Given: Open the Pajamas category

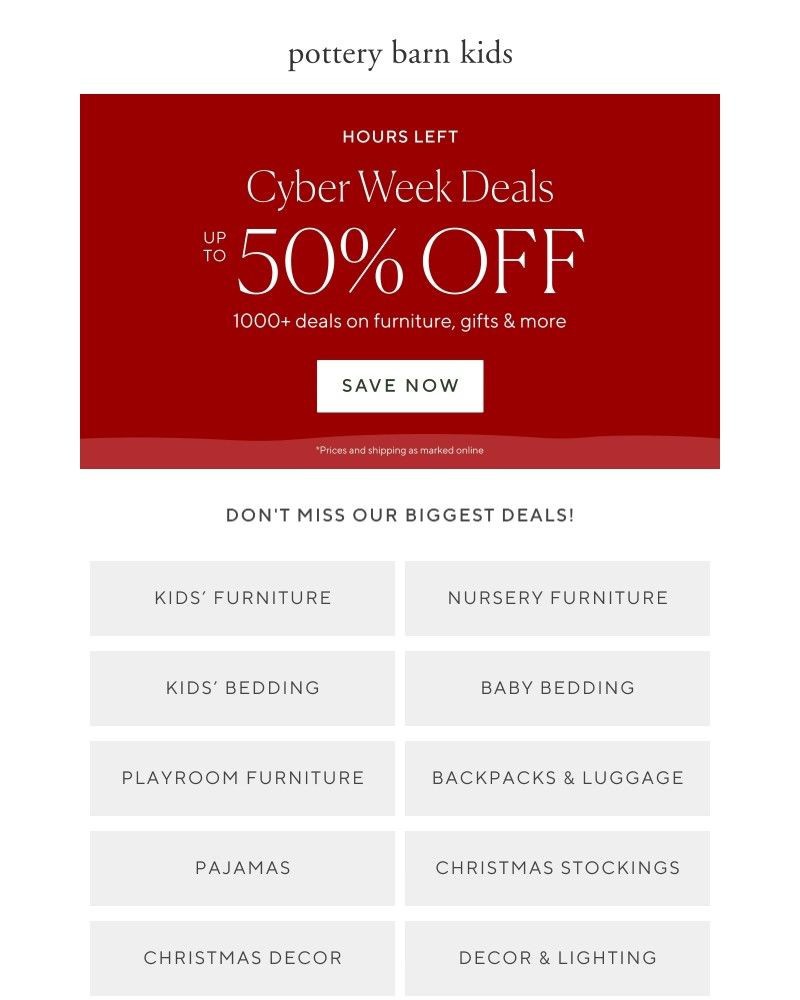Looking at the screenshot, I should click(241, 868).
